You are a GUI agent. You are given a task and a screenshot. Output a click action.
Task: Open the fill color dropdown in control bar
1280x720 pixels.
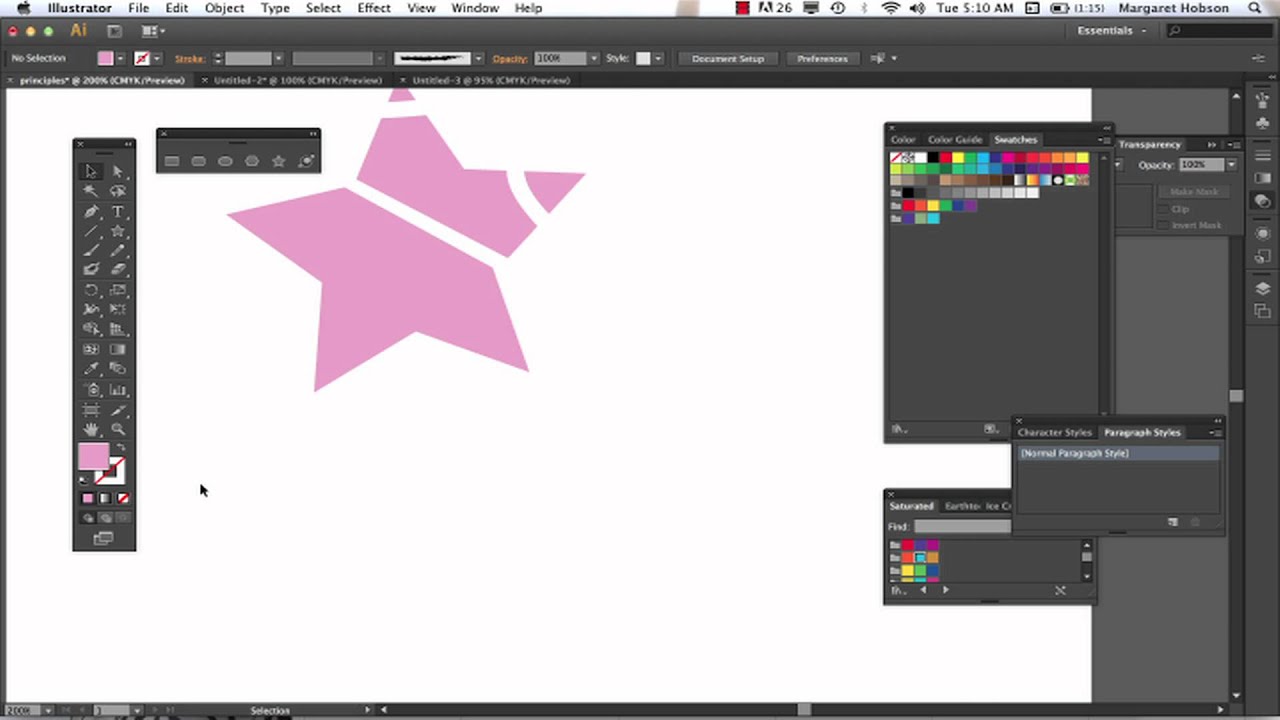[120, 58]
